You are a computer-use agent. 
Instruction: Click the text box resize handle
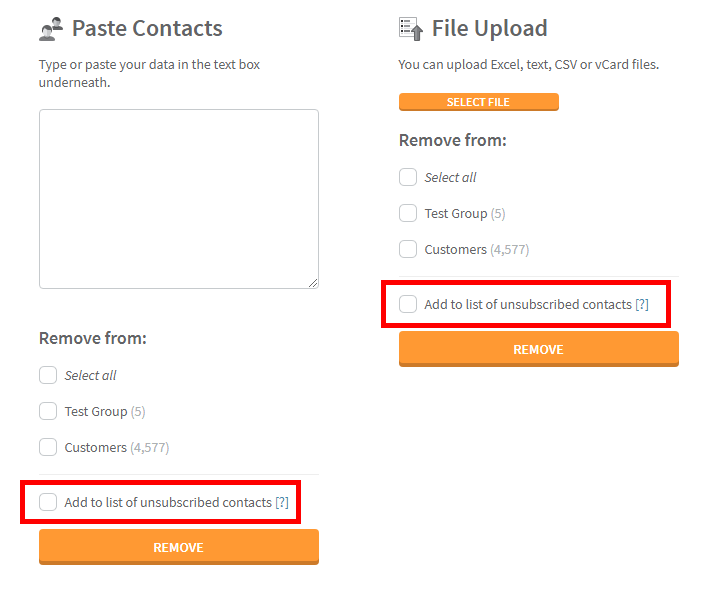tap(313, 283)
